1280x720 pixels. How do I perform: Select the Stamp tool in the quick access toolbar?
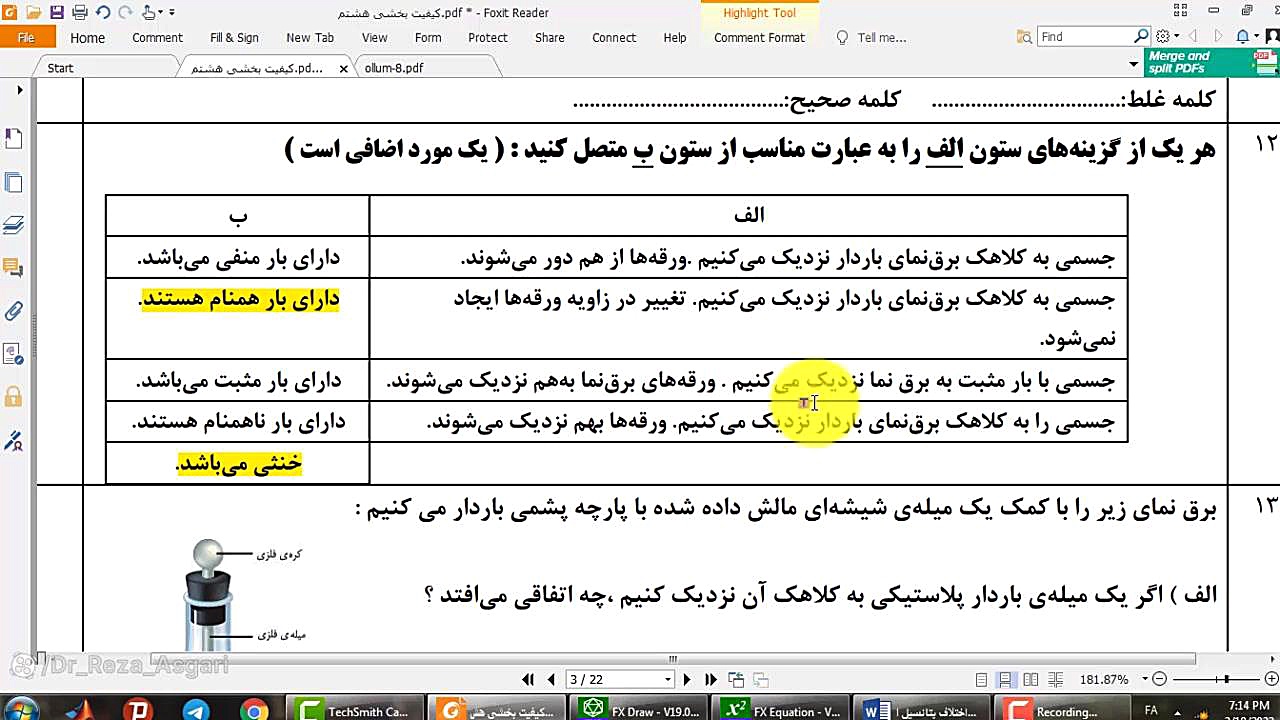148,11
